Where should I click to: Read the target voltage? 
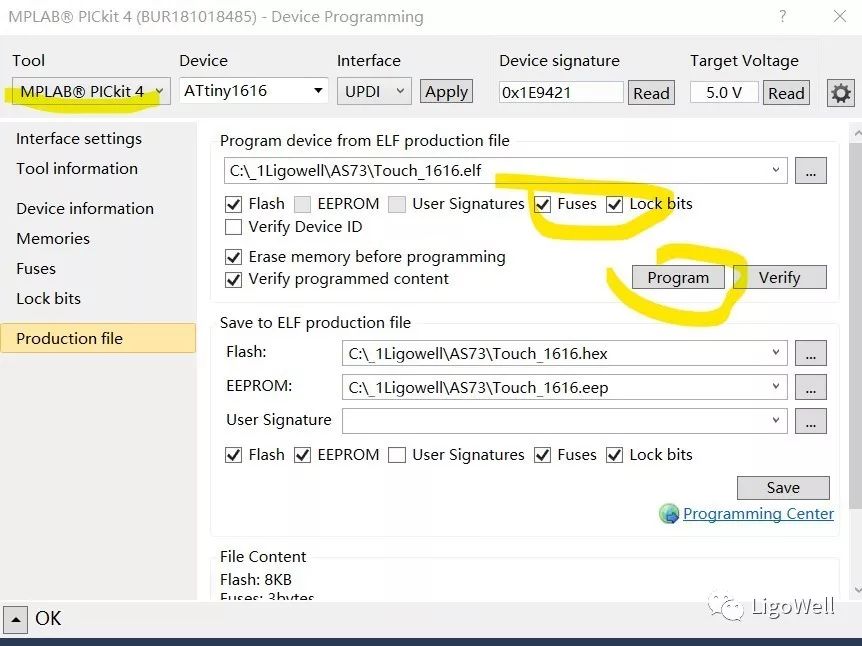(x=786, y=93)
